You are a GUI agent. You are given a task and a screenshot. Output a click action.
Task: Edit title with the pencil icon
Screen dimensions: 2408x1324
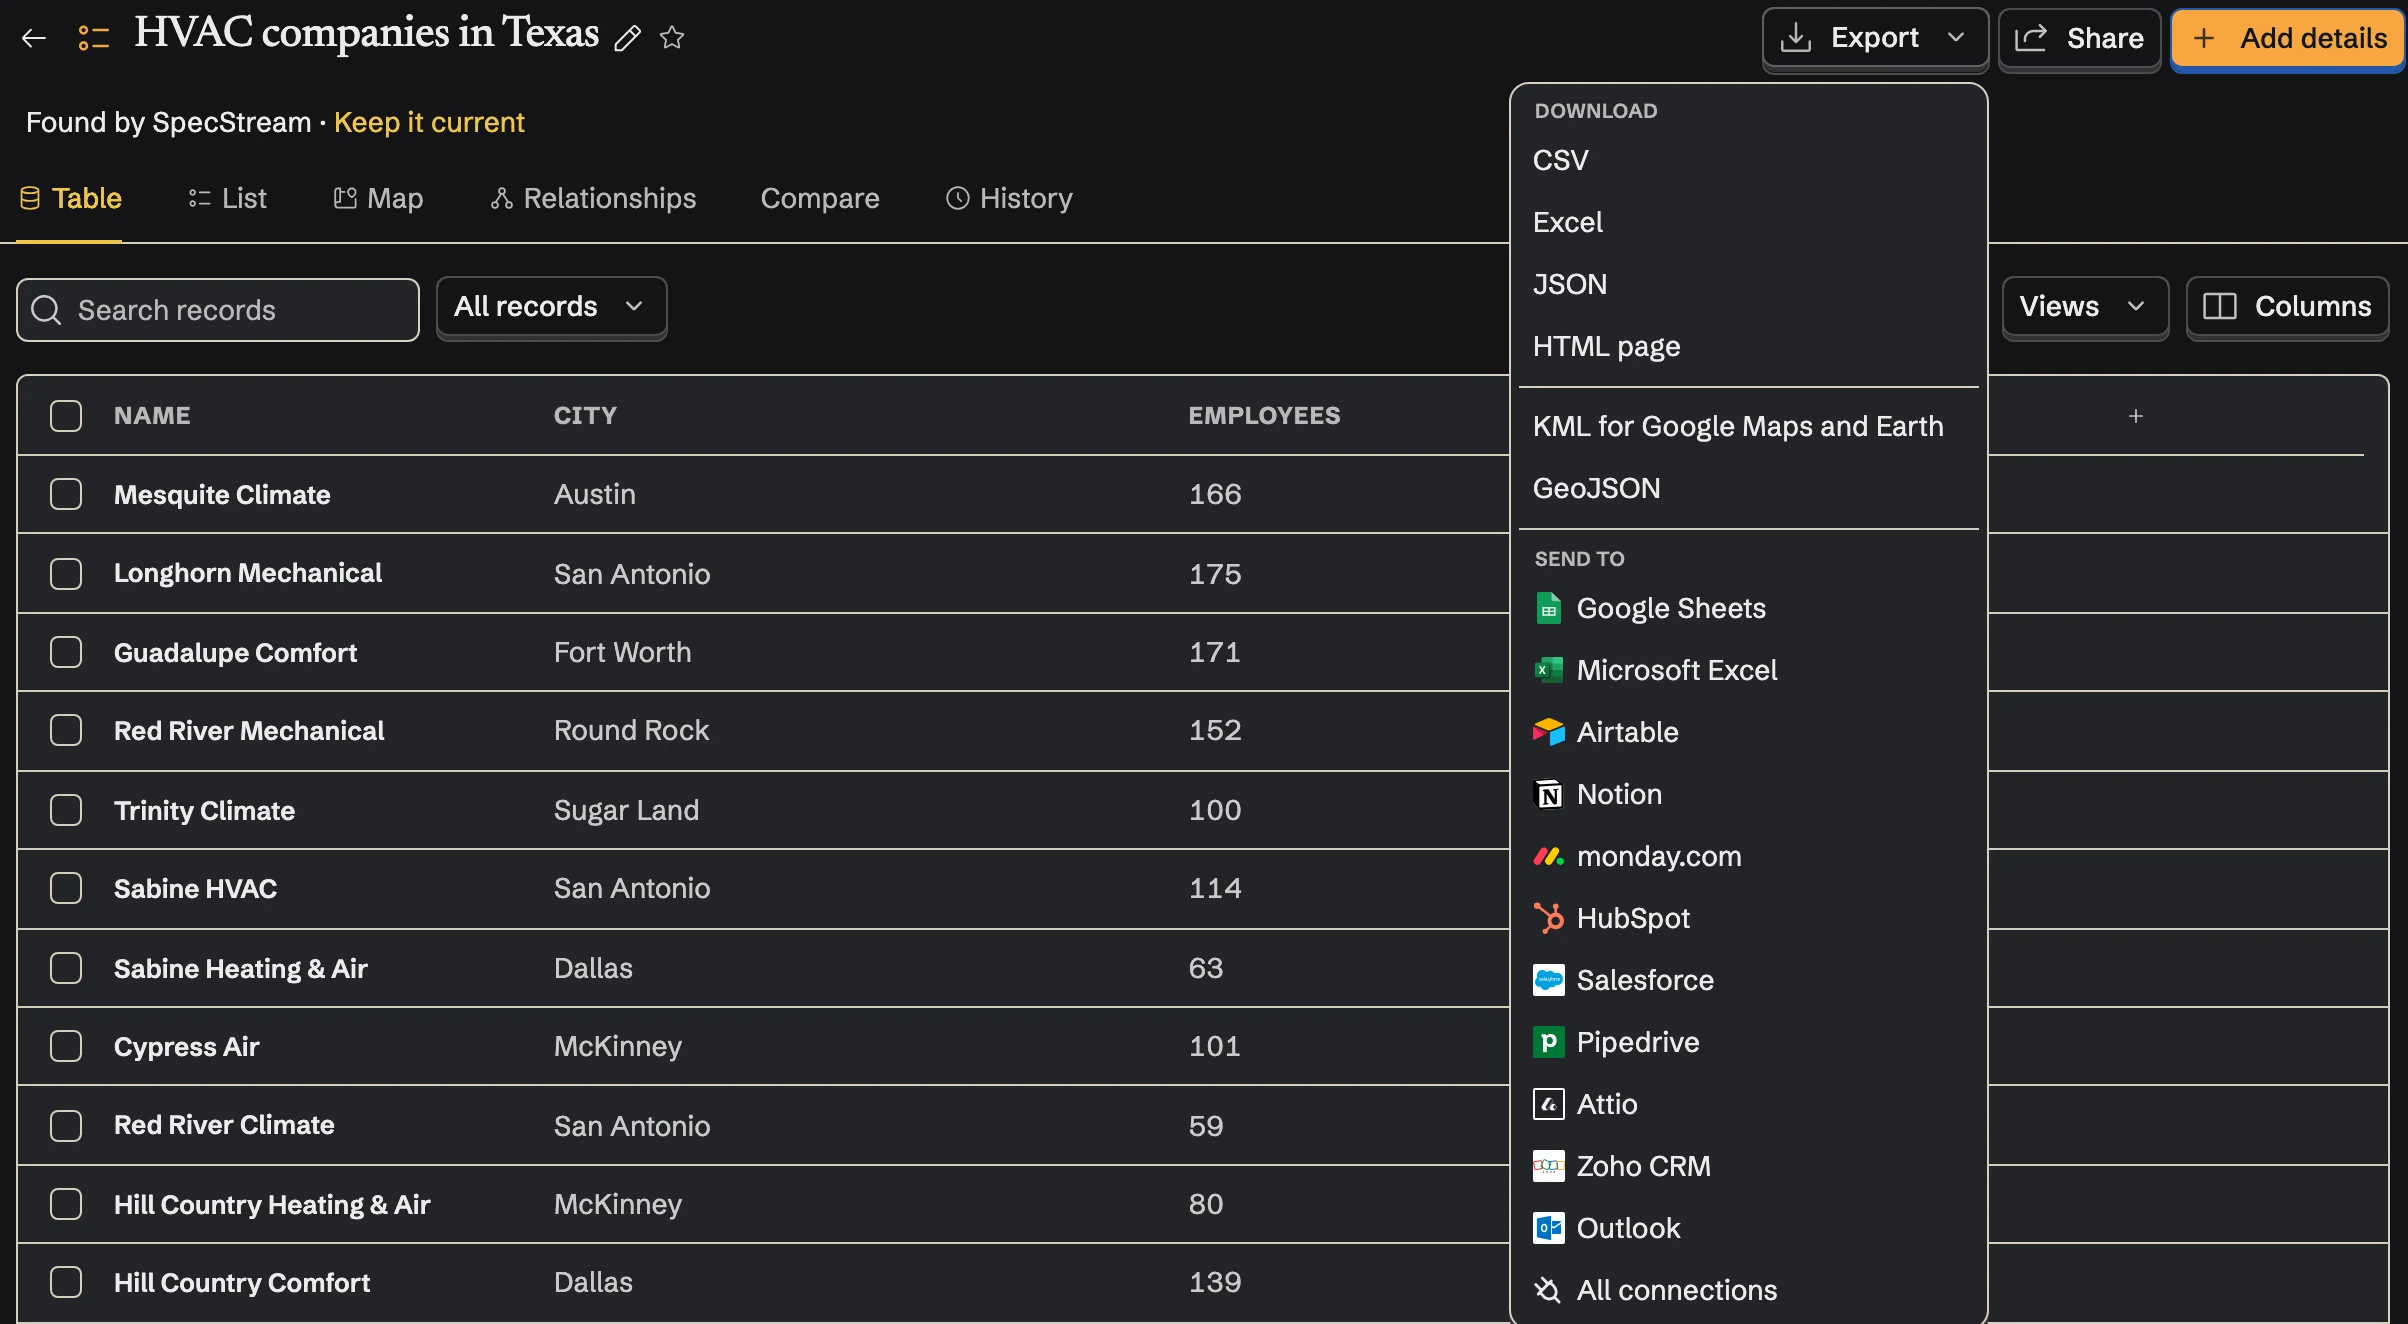pos(627,38)
